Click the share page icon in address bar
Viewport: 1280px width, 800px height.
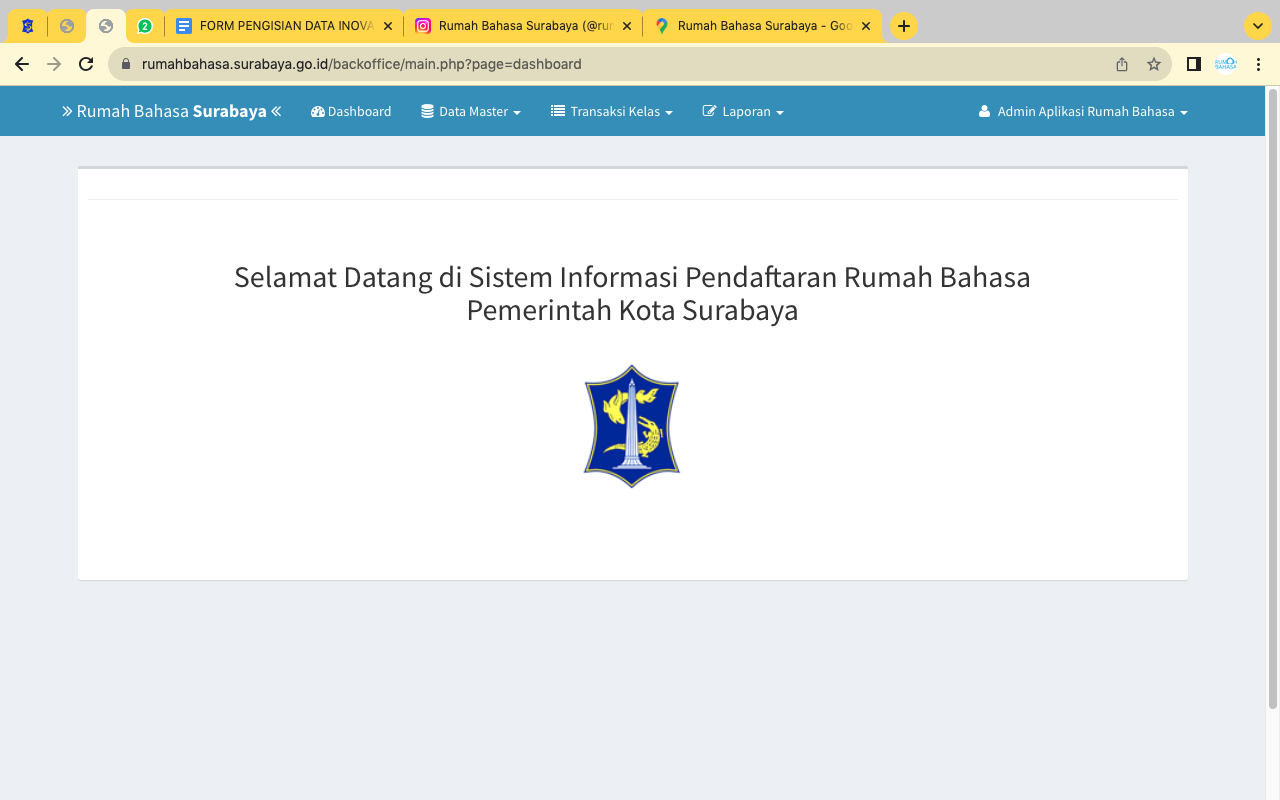tap(1122, 64)
